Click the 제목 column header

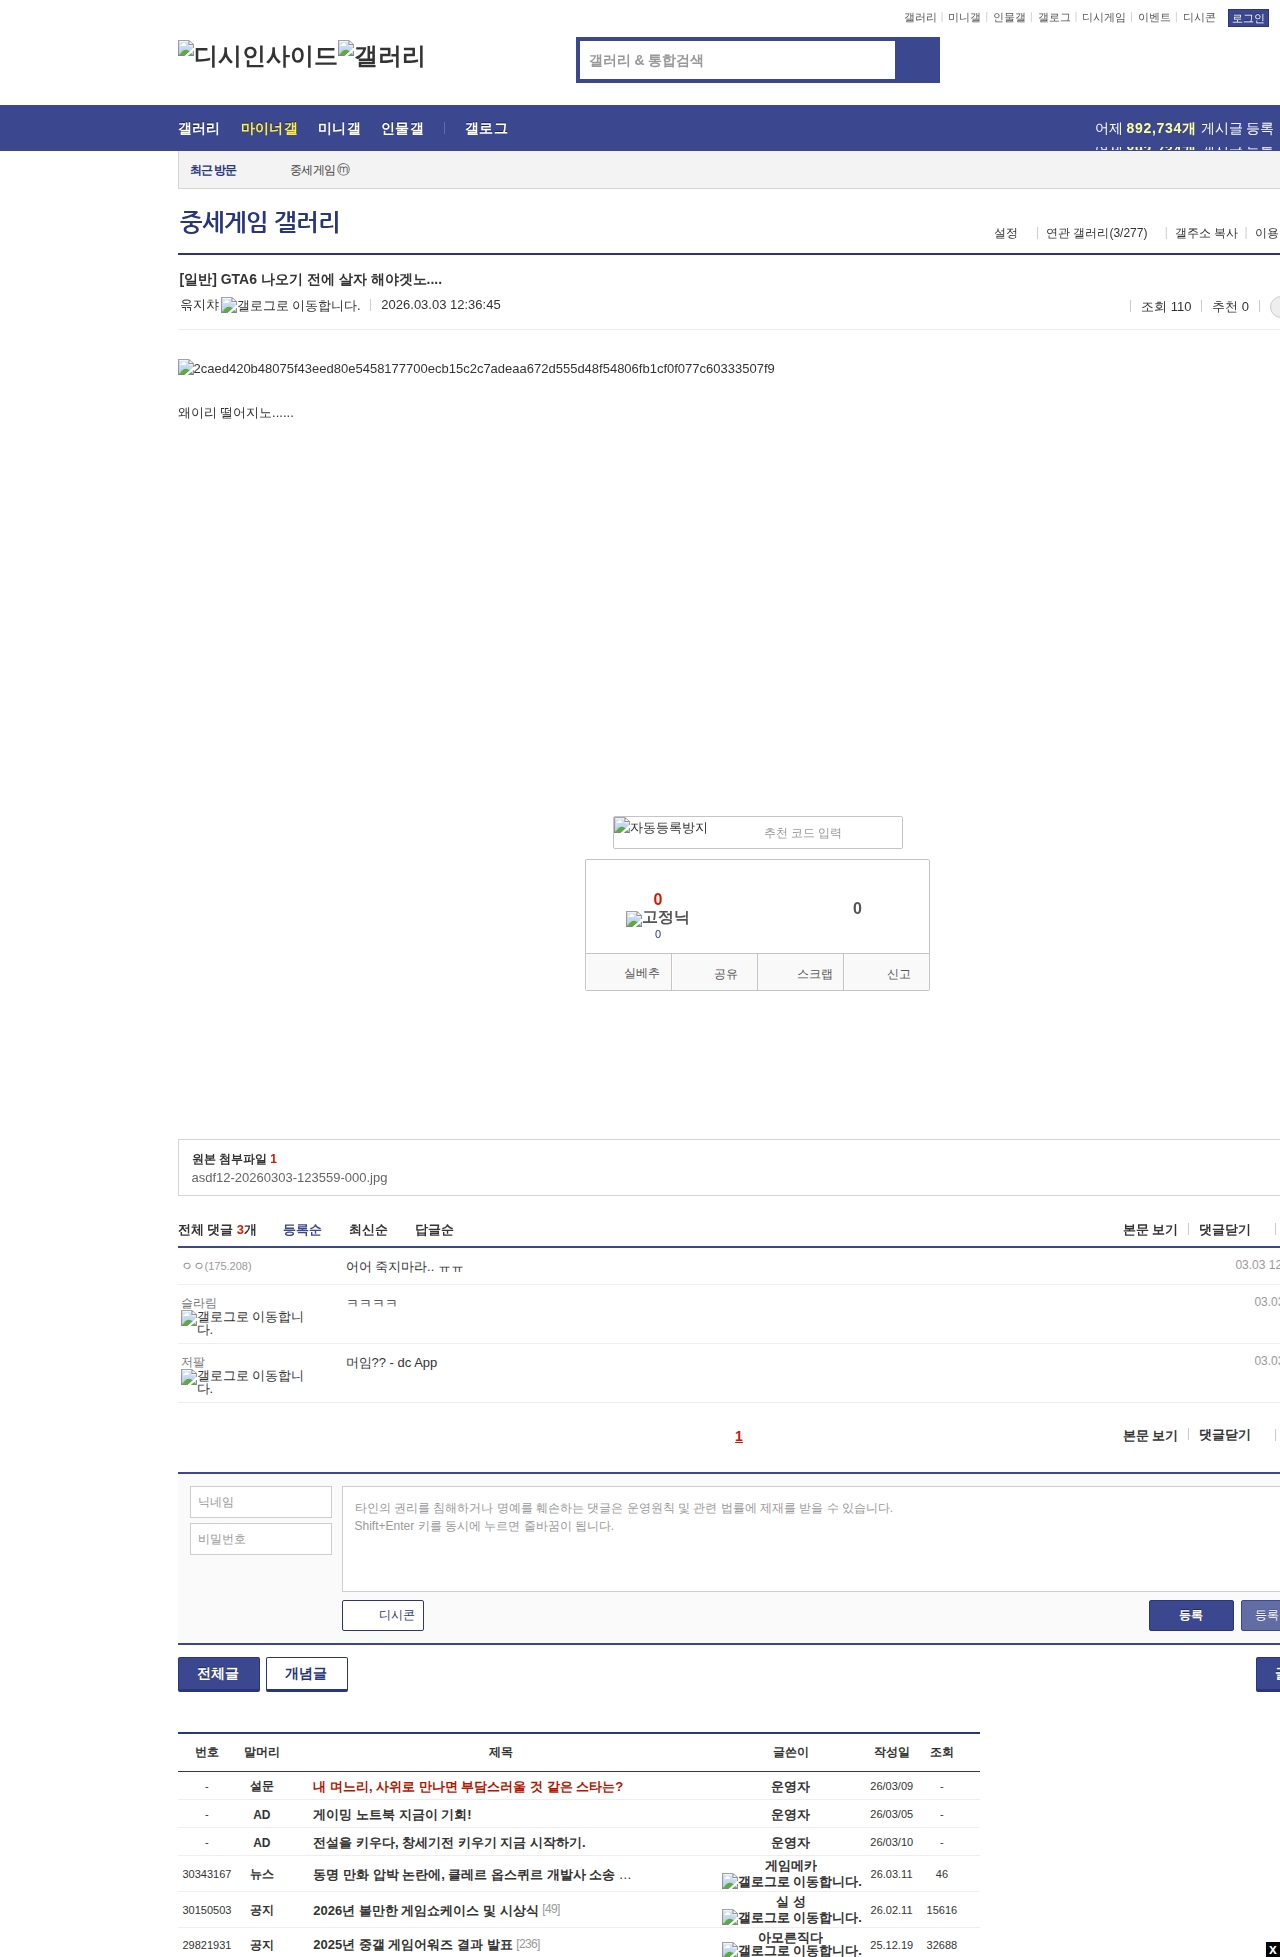coord(501,1752)
